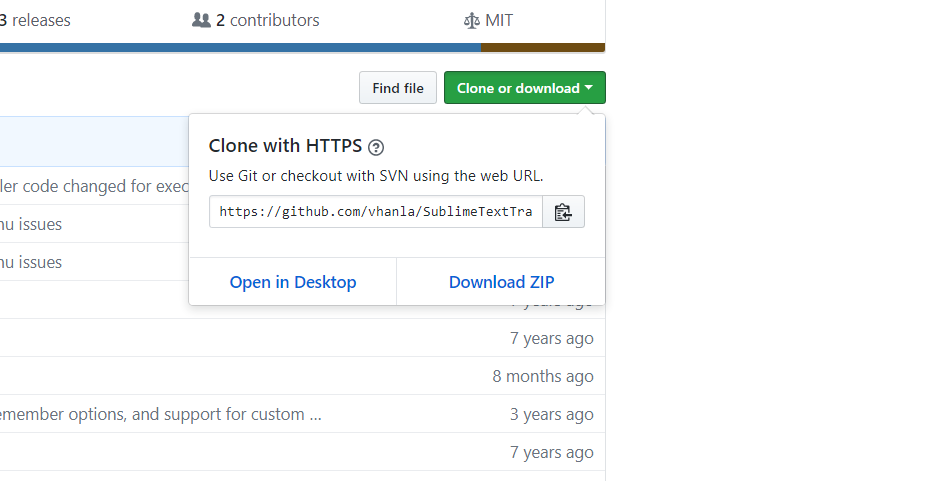Choose Open in Desktop
This screenshot has height=481, width=945.
click(293, 282)
